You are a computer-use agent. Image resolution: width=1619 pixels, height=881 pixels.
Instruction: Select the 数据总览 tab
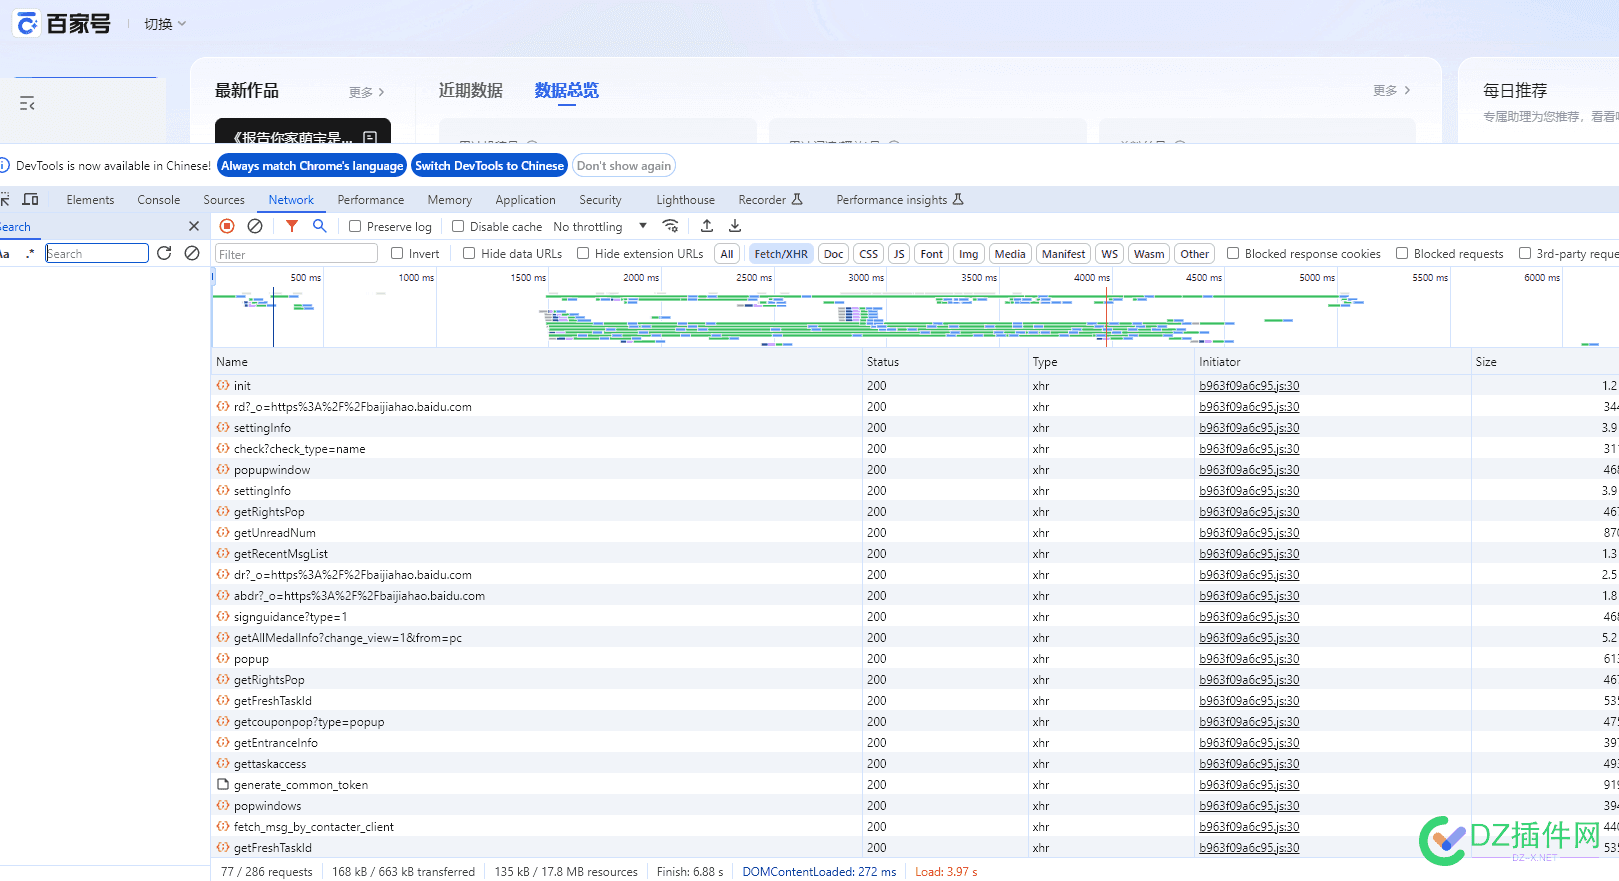567,90
